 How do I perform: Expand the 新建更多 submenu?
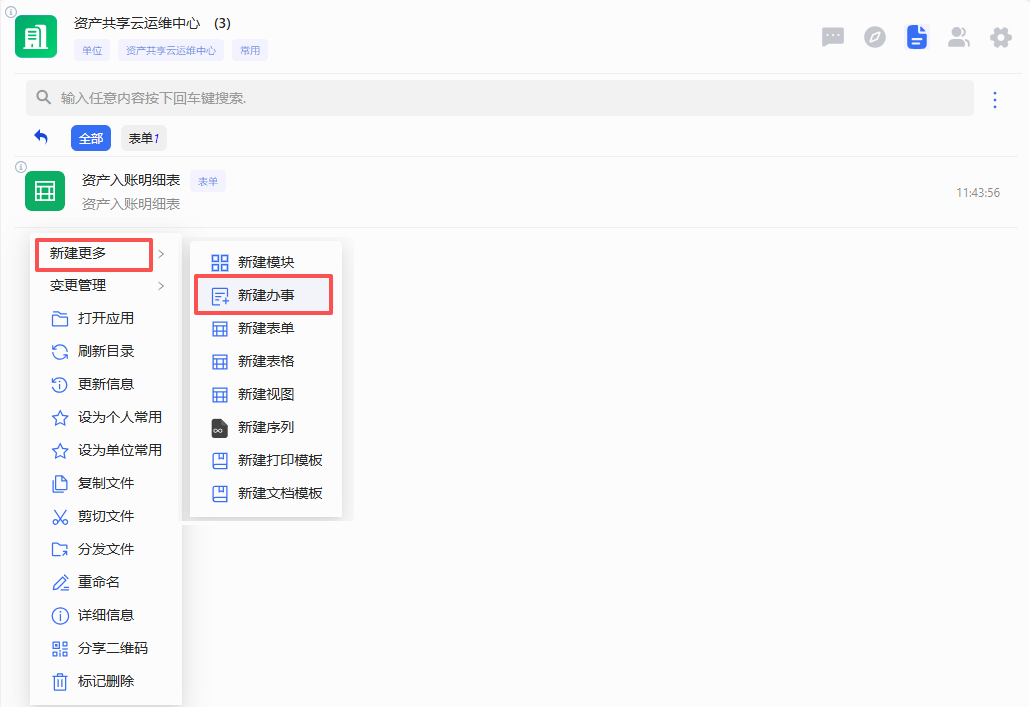pyautogui.click(x=93, y=254)
